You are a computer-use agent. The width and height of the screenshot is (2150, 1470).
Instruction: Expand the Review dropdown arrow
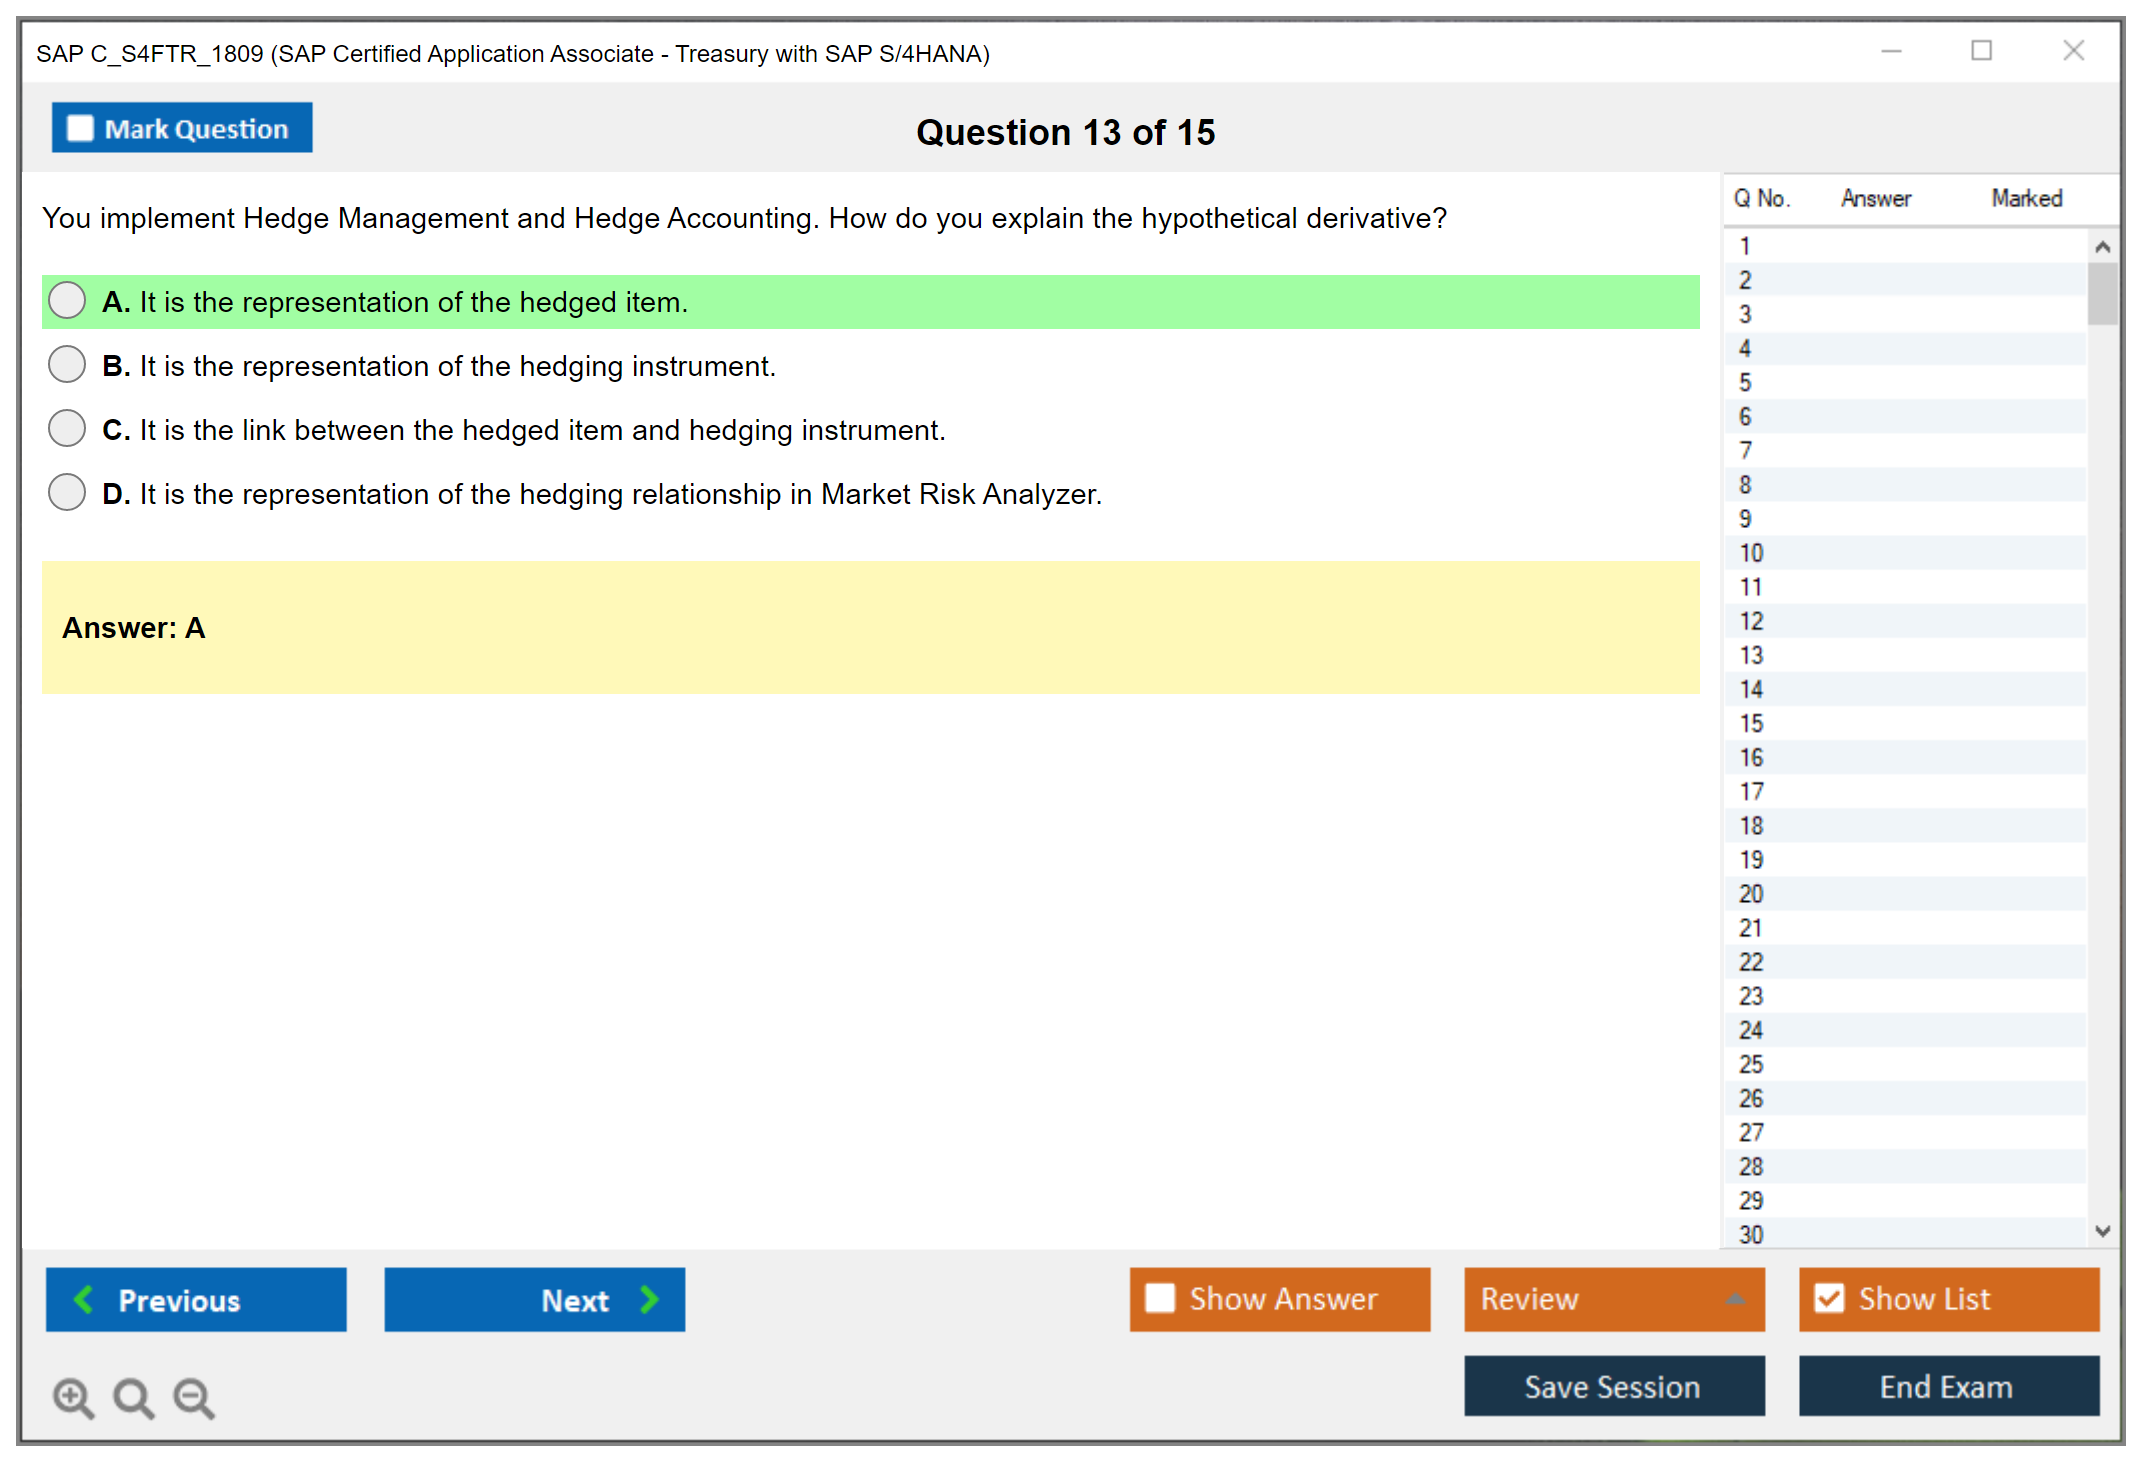pos(1735,1299)
